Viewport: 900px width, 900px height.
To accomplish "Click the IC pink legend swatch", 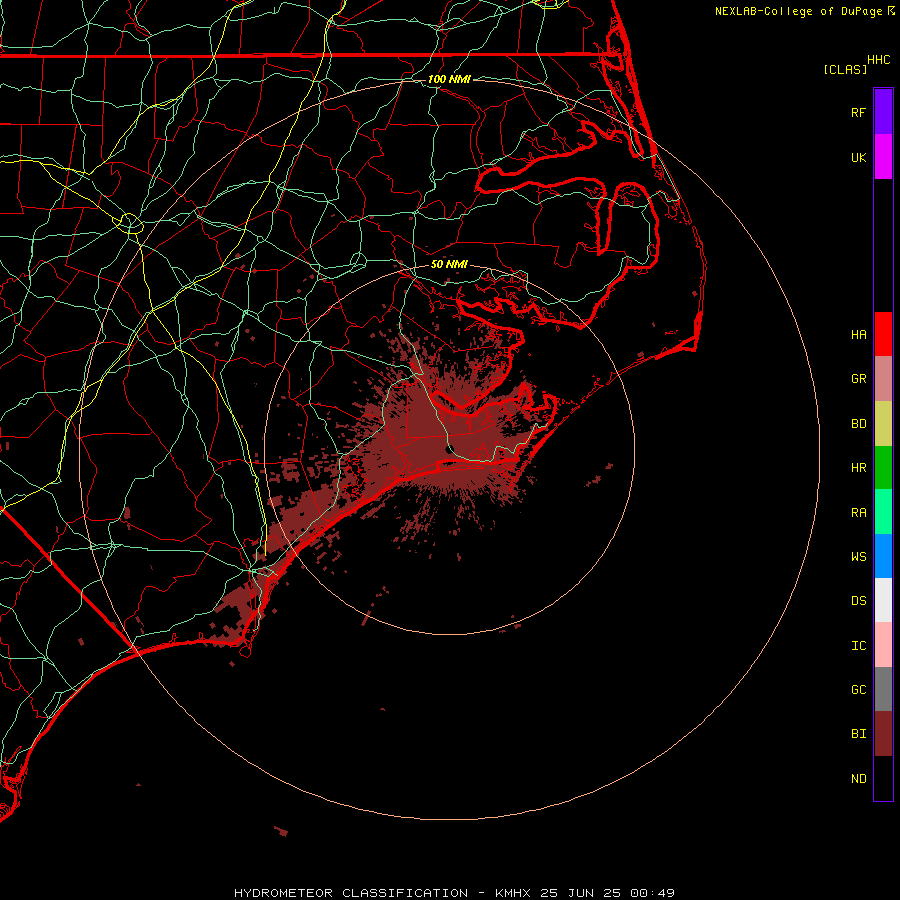I will tap(883, 645).
